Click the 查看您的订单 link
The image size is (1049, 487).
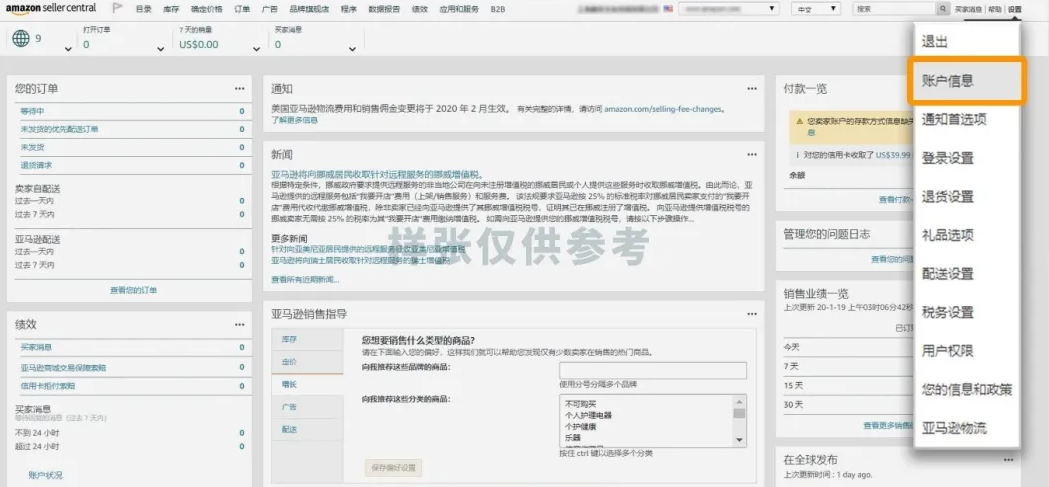click(133, 290)
